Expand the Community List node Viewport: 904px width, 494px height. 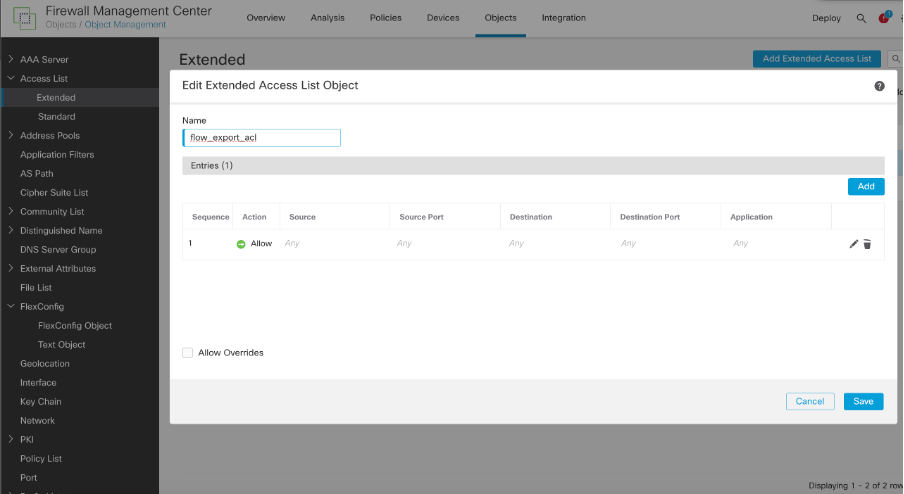[x=10, y=211]
